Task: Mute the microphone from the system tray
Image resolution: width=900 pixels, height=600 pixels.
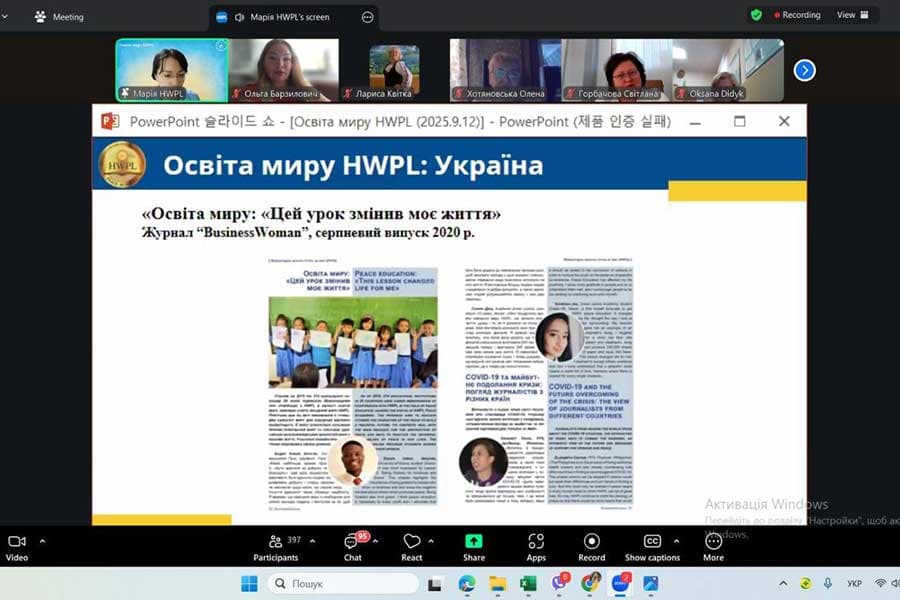Action: (826, 582)
